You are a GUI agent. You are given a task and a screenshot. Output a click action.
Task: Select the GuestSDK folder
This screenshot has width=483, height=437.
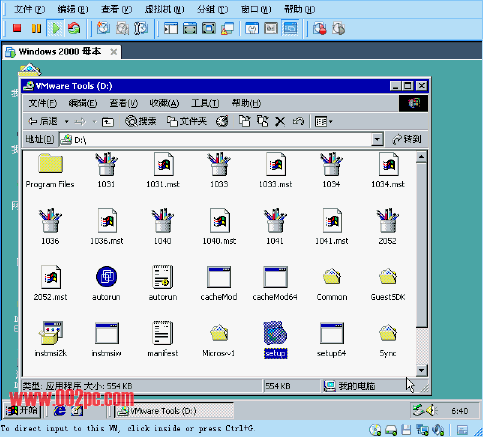388,283
